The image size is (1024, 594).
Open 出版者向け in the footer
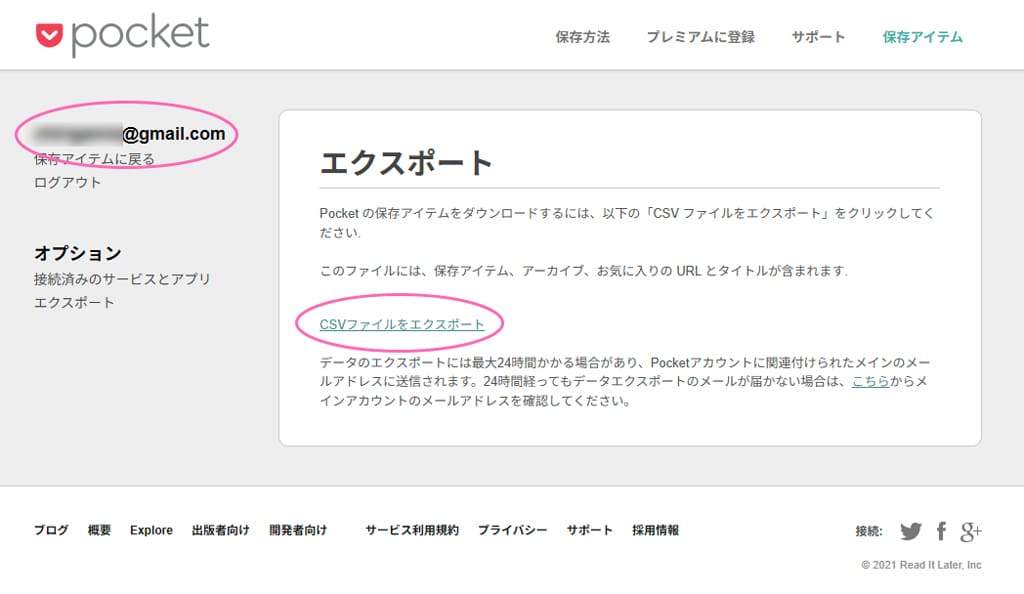(x=221, y=530)
